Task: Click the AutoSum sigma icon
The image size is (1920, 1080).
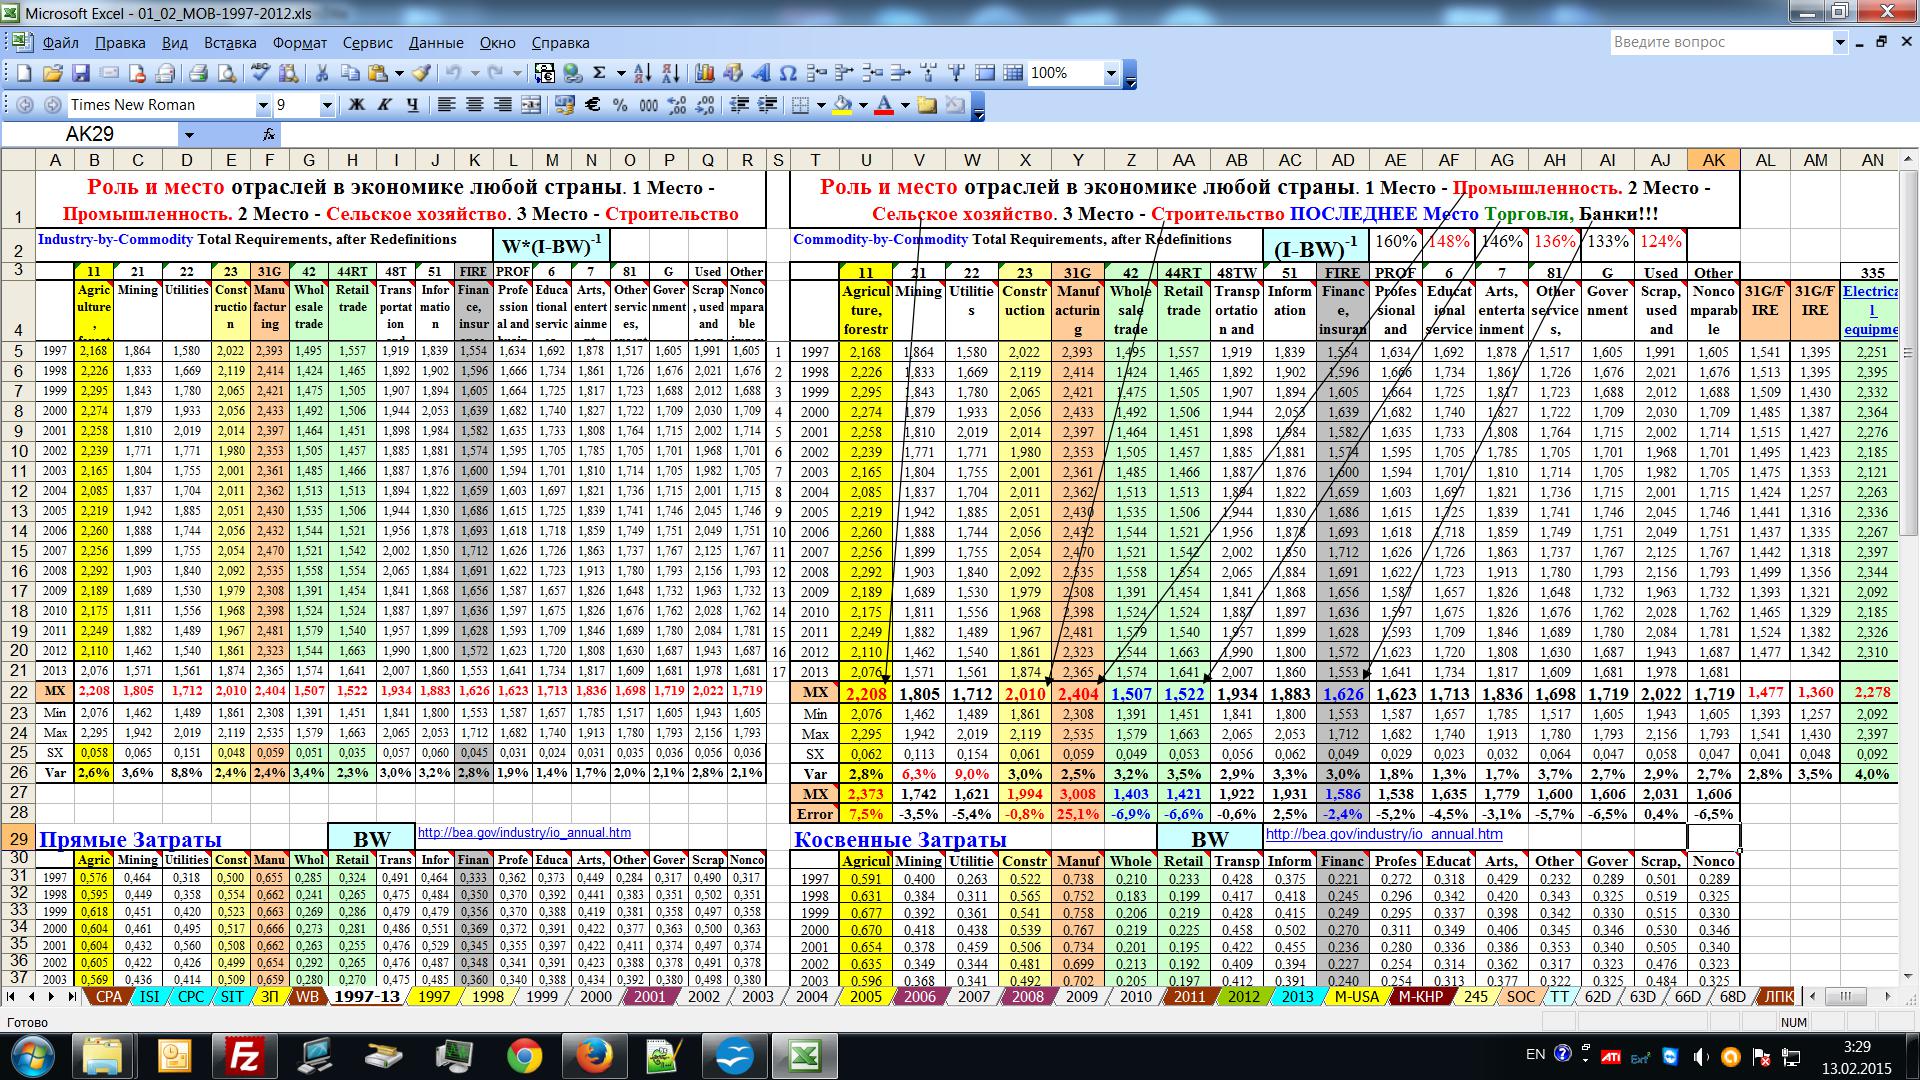Action: coord(600,73)
